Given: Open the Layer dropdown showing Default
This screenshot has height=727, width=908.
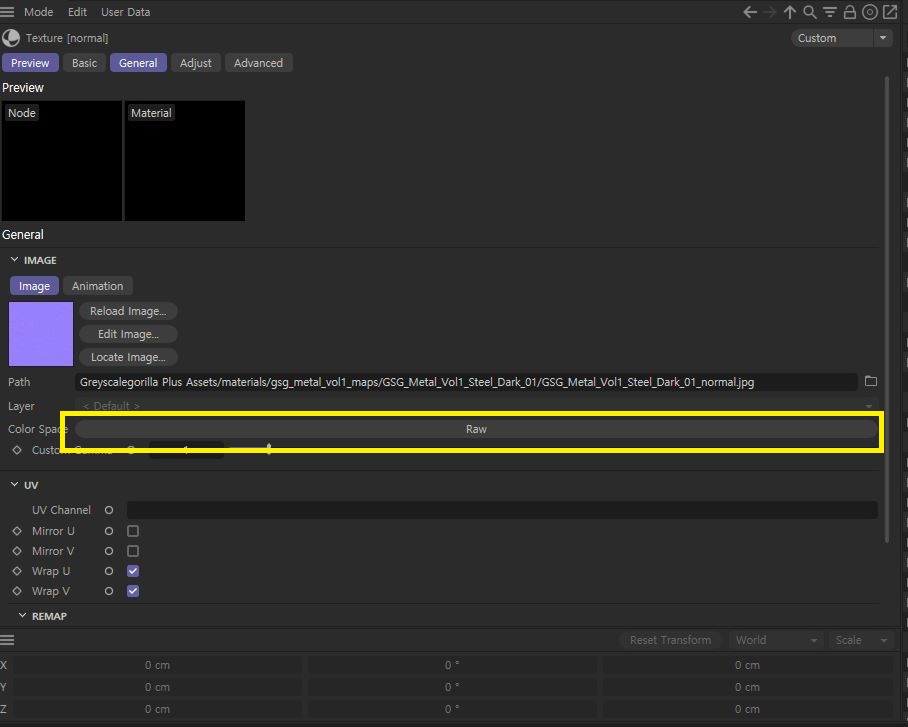Looking at the screenshot, I should 476,406.
